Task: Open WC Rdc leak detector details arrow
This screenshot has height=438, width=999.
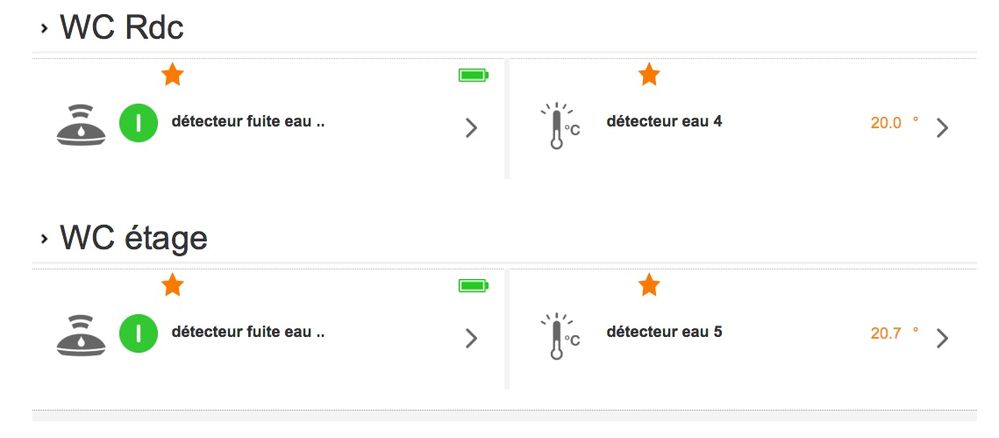Action: (x=471, y=127)
